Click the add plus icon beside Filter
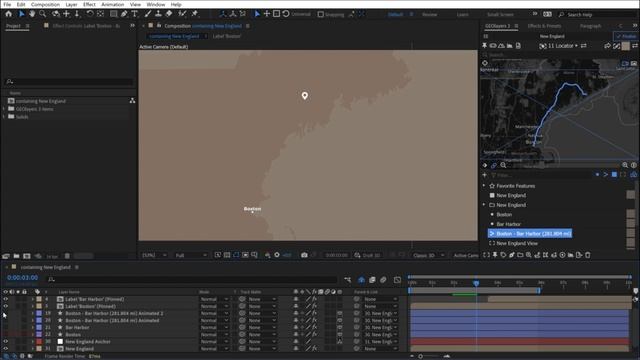Viewport: 640px width, 360px height. [x=484, y=175]
